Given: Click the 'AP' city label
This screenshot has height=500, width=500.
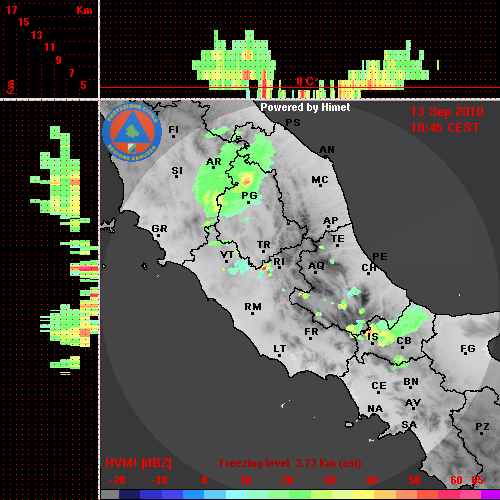Looking at the screenshot, I should point(331,221).
